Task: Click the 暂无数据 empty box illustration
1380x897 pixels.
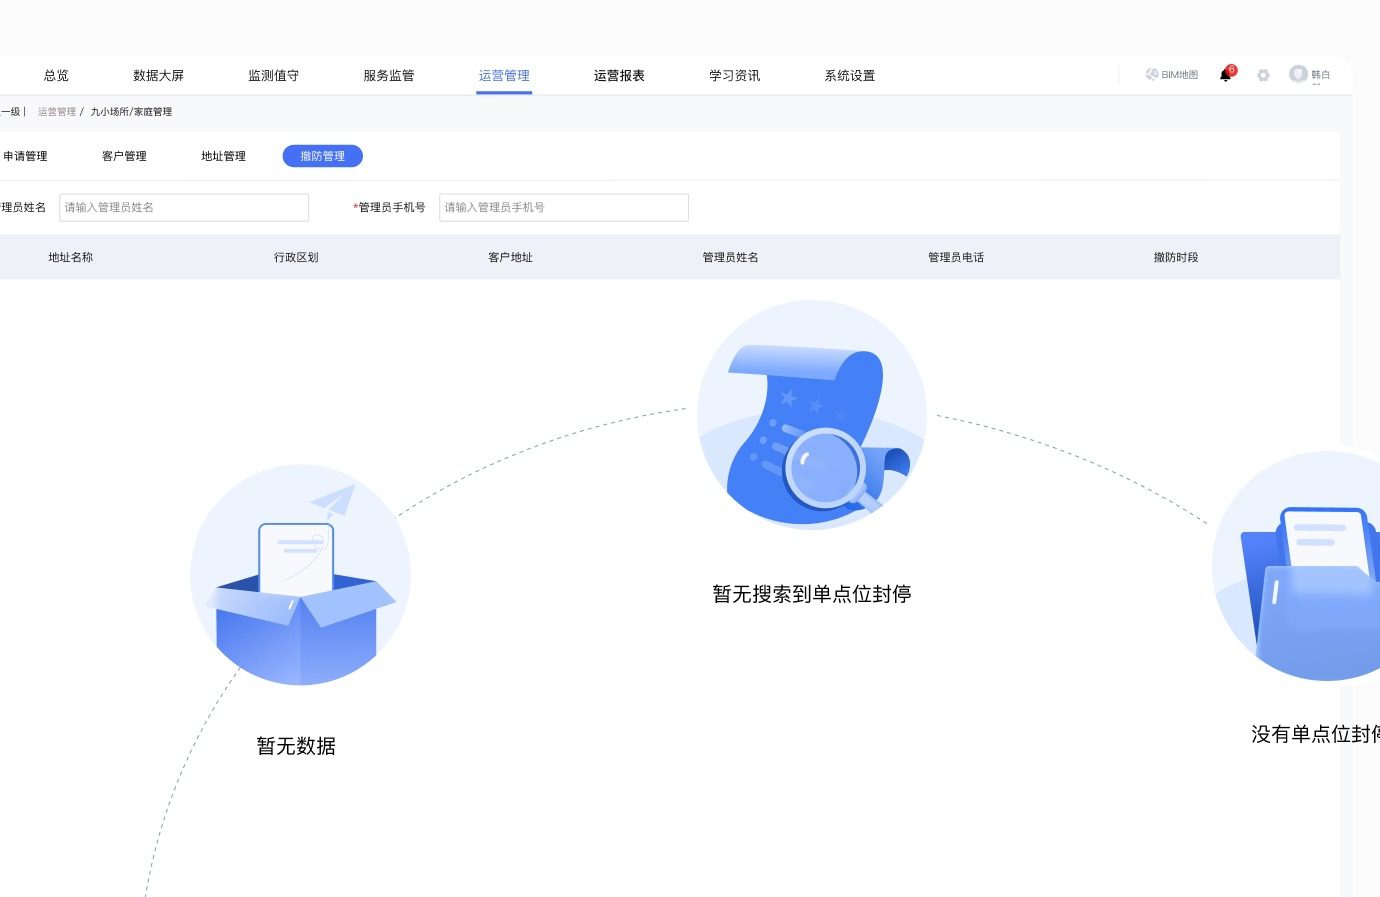Action: 300,575
